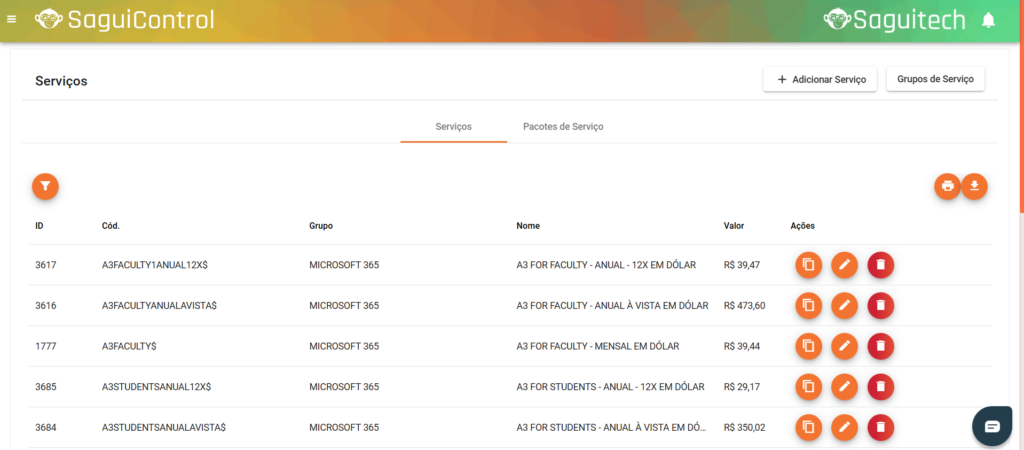Select the Serviços tab

pyautogui.click(x=453, y=127)
